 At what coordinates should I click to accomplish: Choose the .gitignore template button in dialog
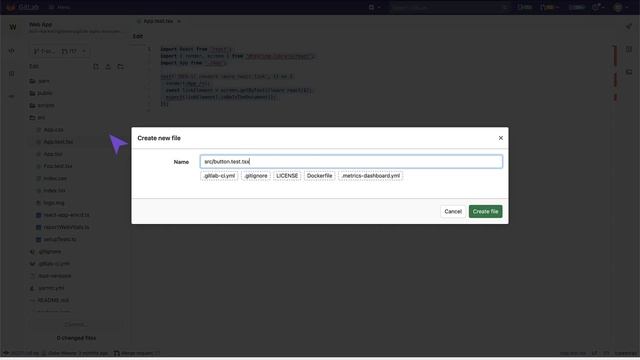[x=256, y=176]
